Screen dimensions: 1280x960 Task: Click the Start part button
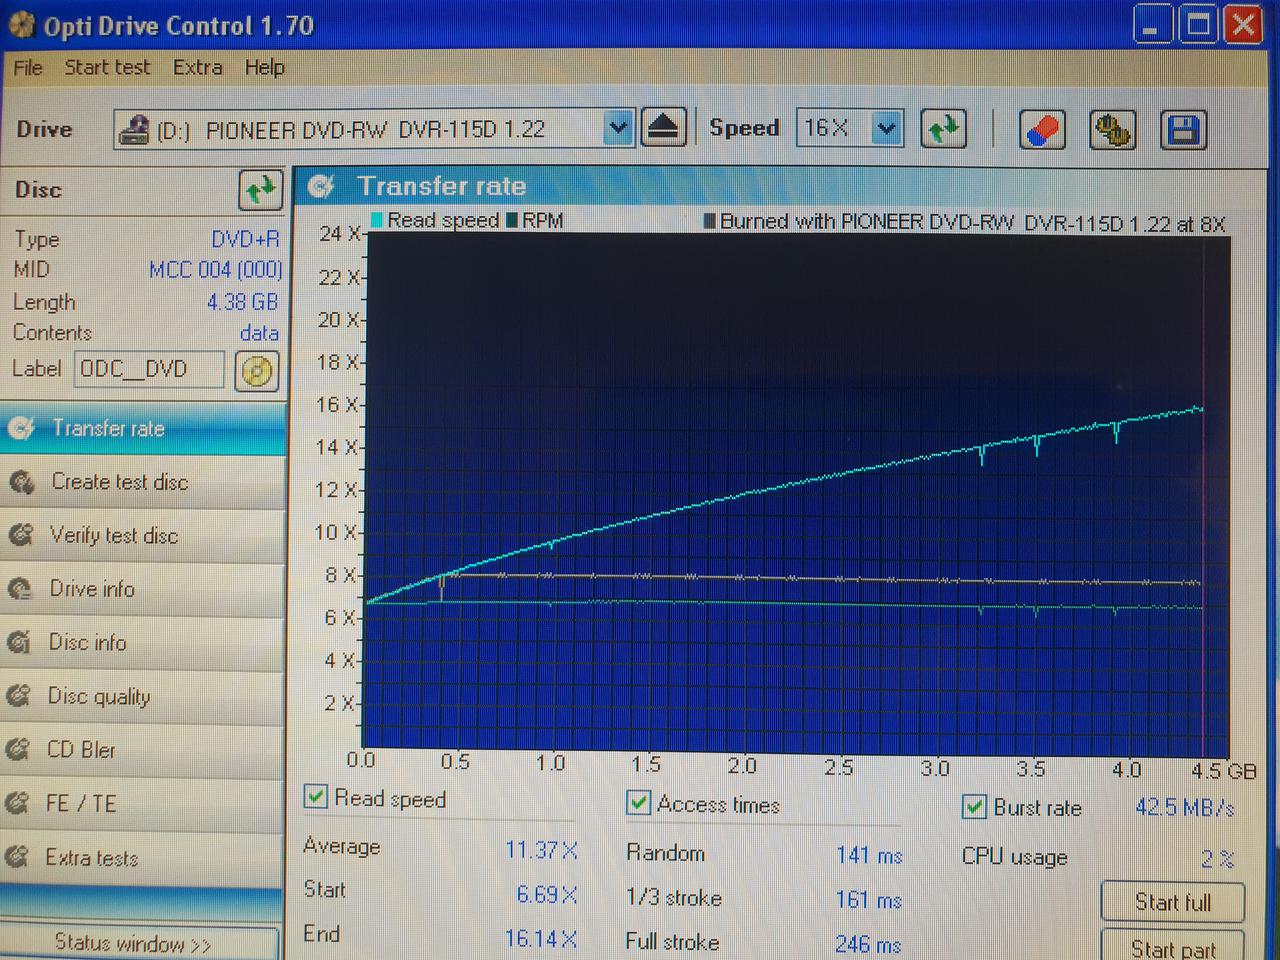[1172, 946]
